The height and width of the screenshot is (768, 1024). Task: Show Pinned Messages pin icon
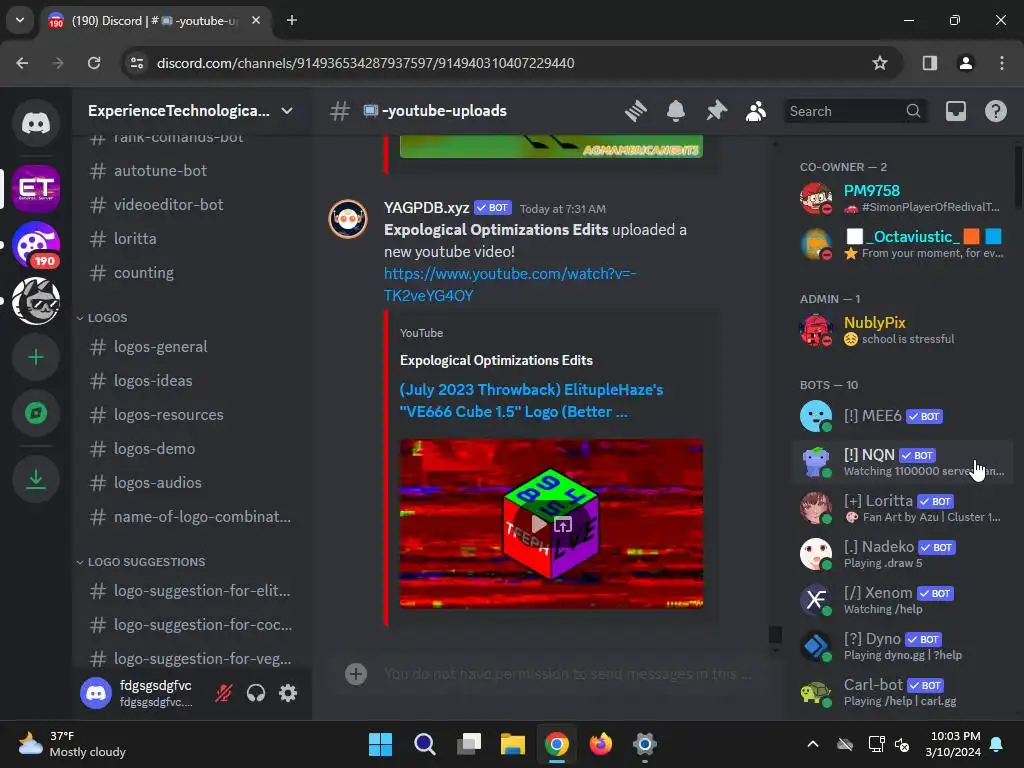pos(716,111)
